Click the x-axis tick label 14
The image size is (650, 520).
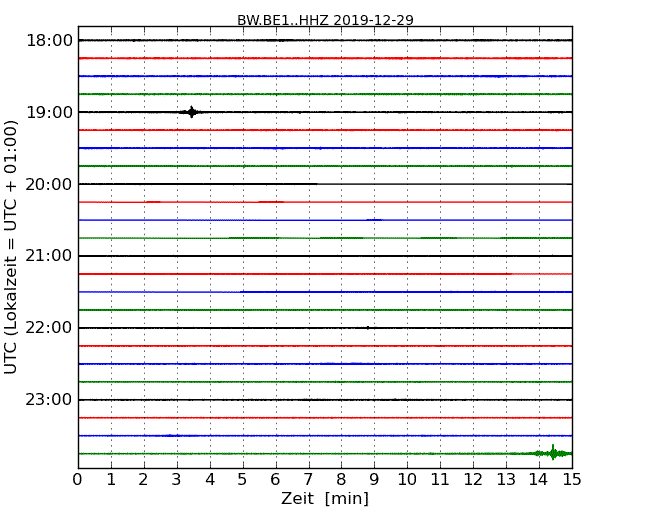tap(538, 480)
